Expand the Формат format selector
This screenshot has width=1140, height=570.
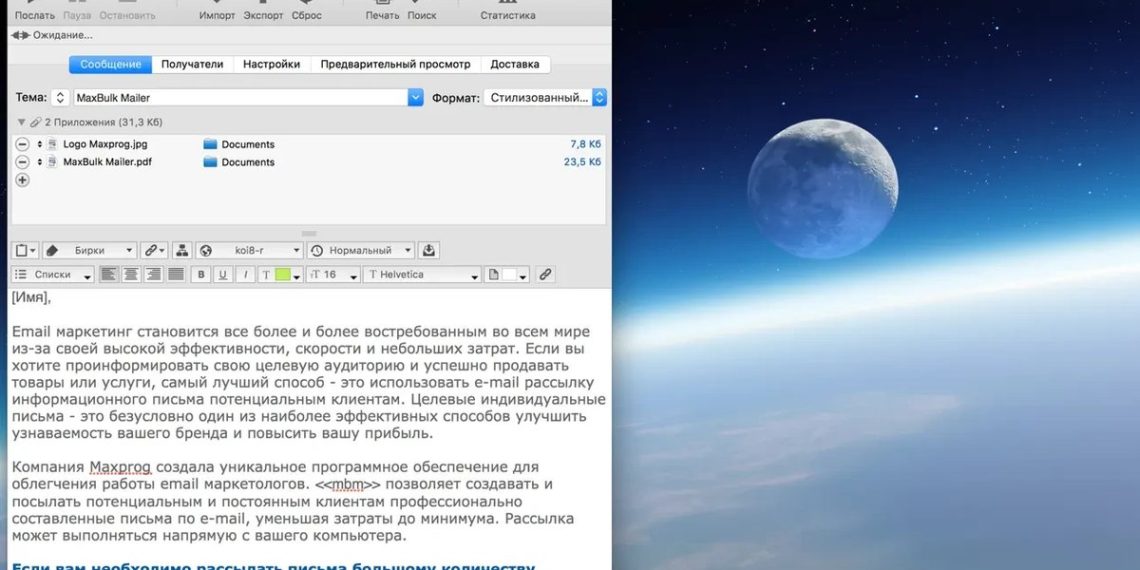pyautogui.click(x=599, y=98)
